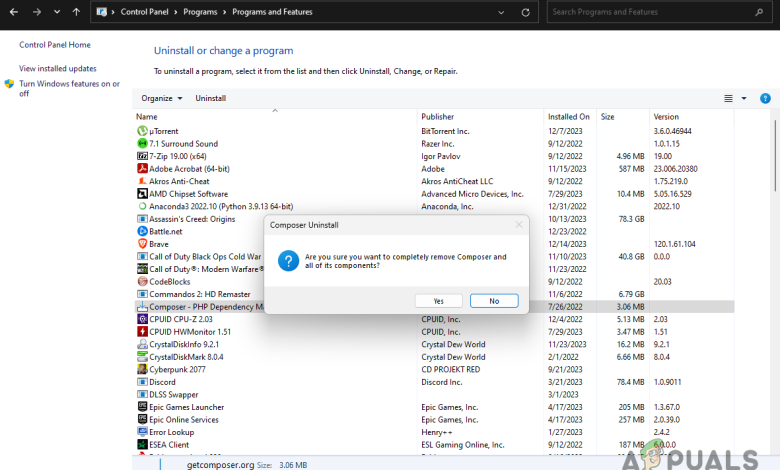Expand the view options dropdown arrow
The width and height of the screenshot is (780, 470).
(x=744, y=99)
